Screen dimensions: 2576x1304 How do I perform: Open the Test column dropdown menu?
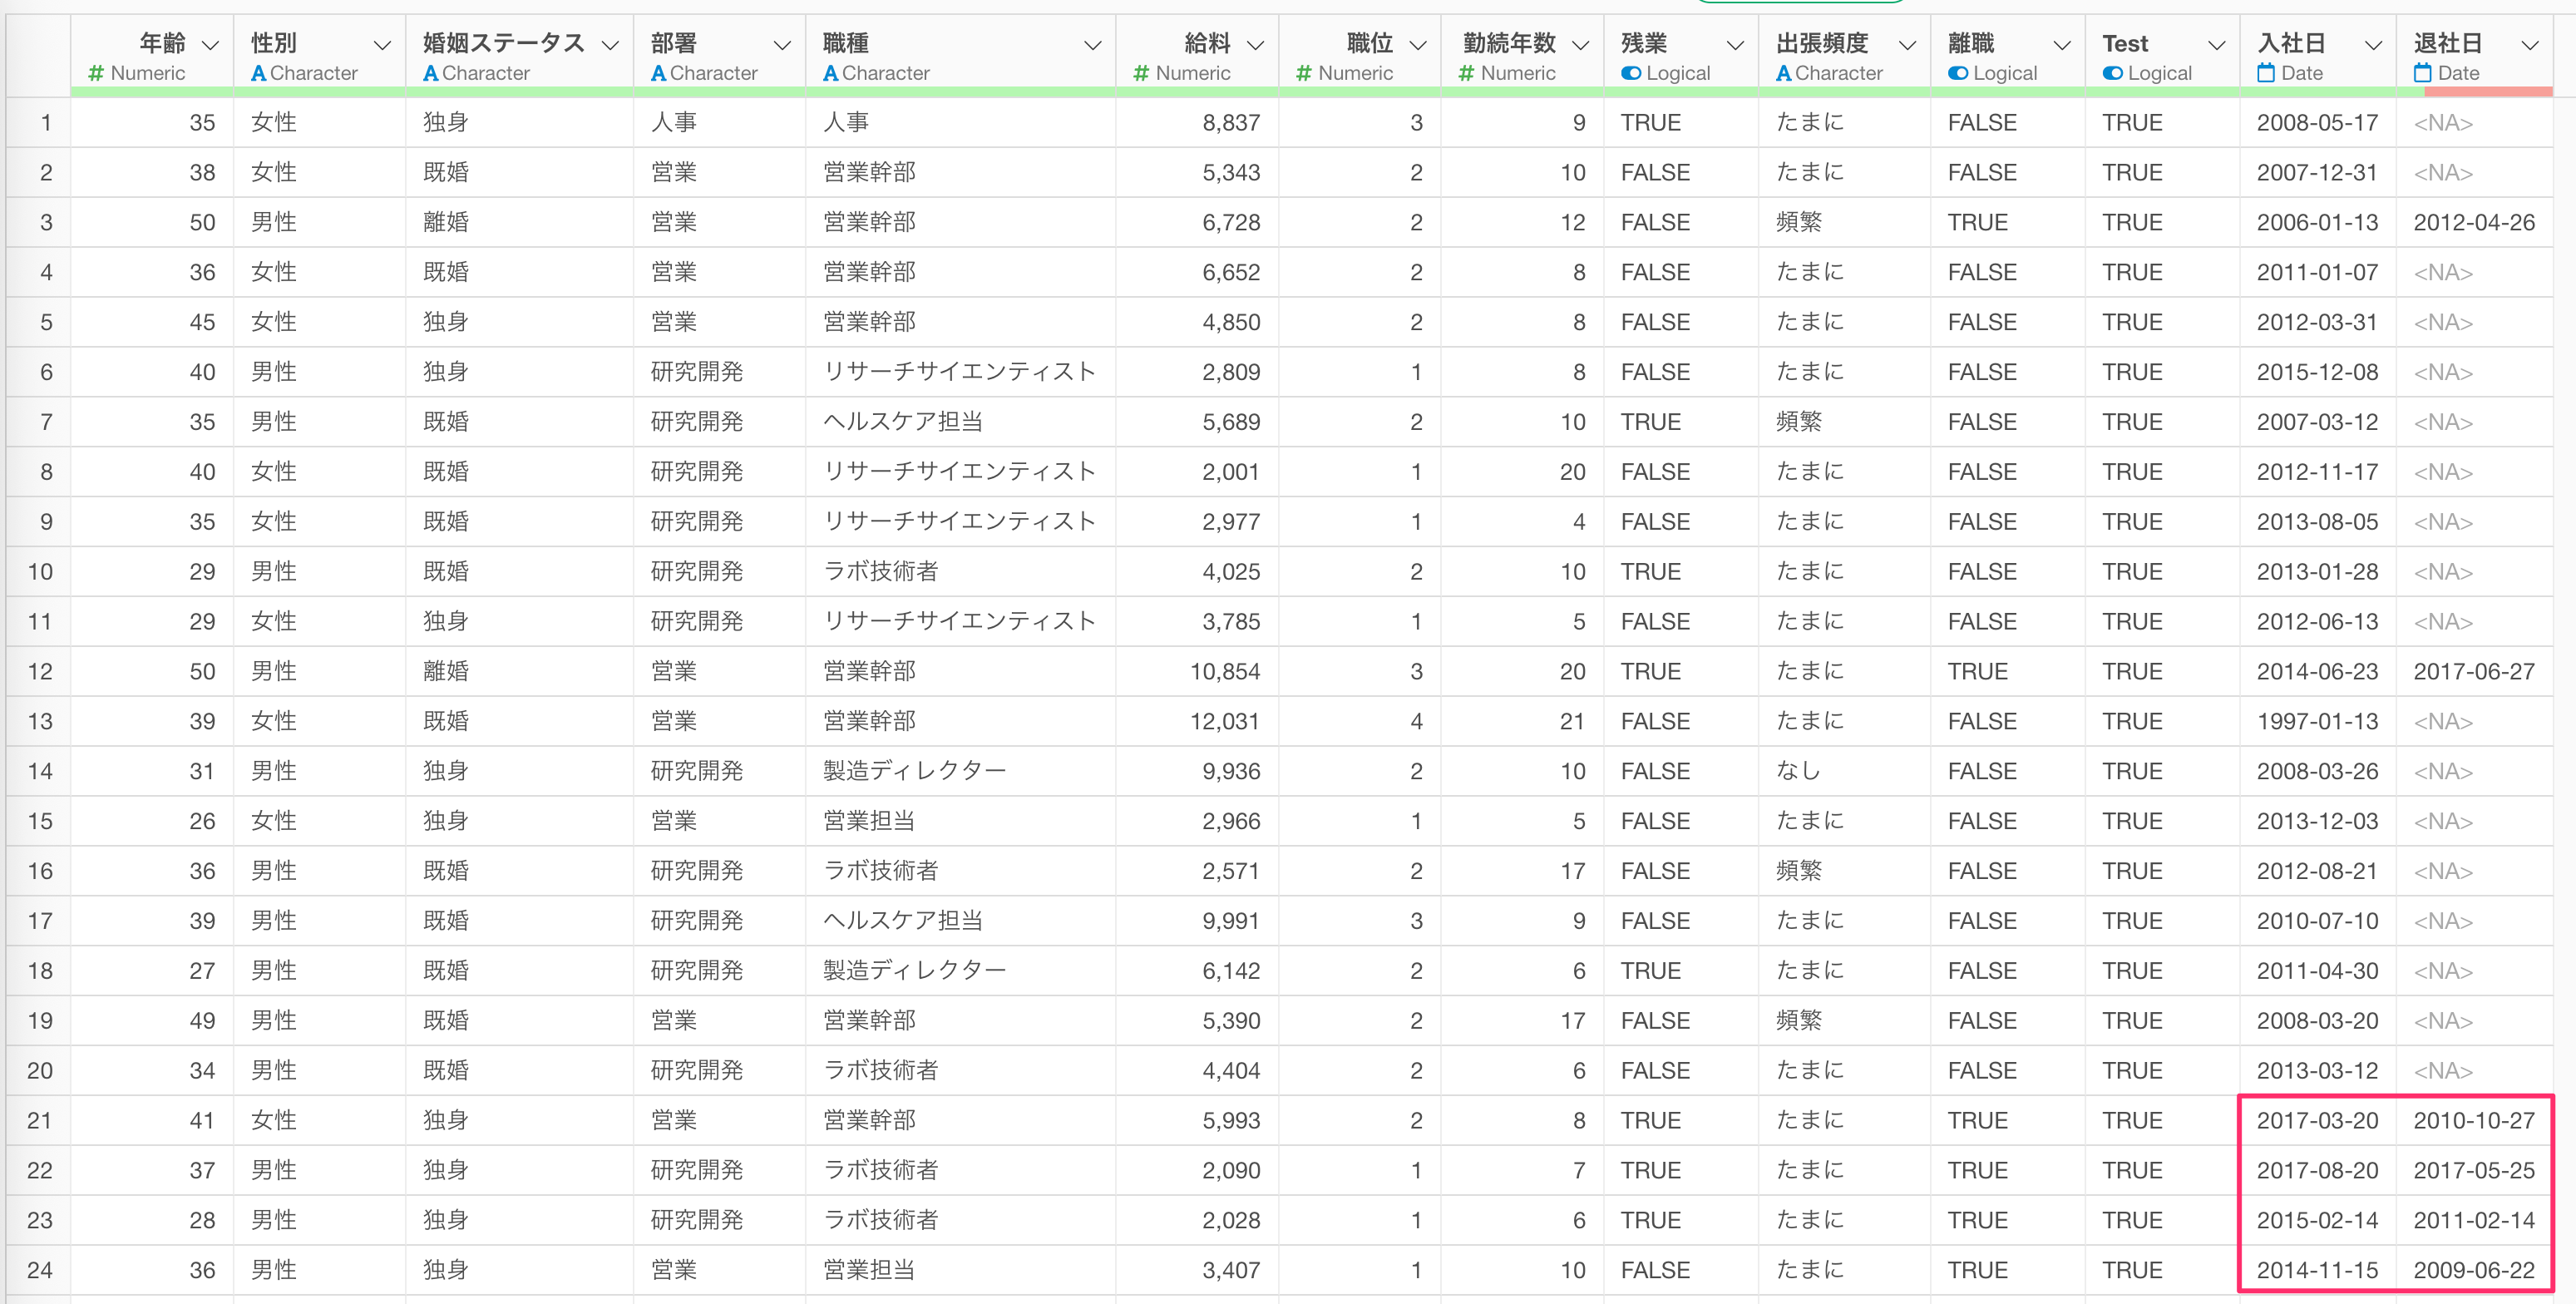coord(2216,45)
